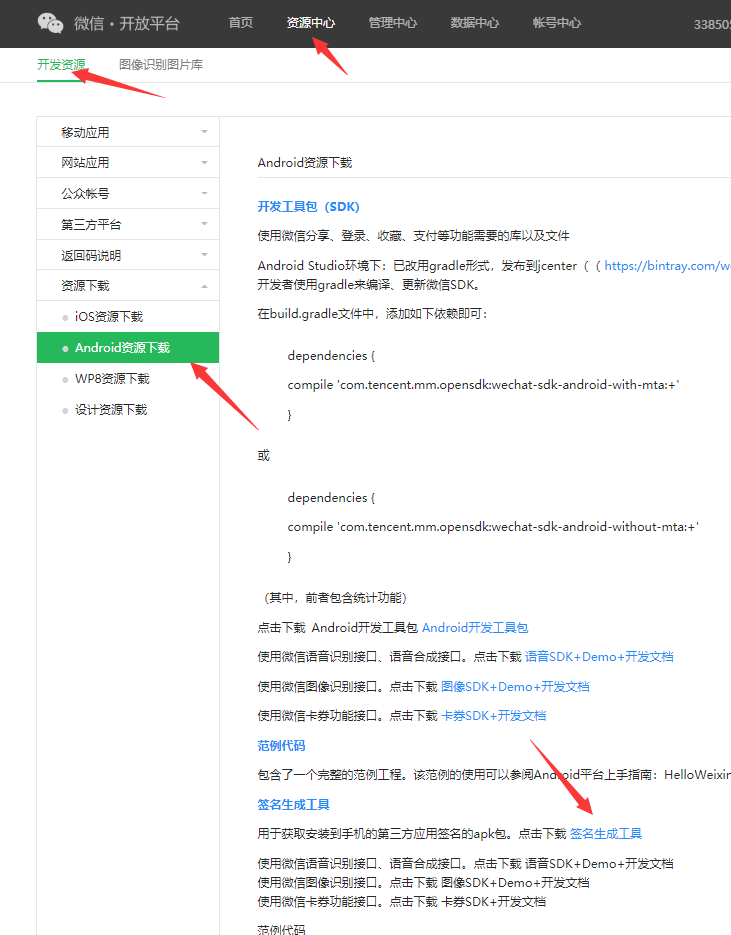
Task: Expand the 返回码说明 dropdown arrow
Action: point(204,256)
